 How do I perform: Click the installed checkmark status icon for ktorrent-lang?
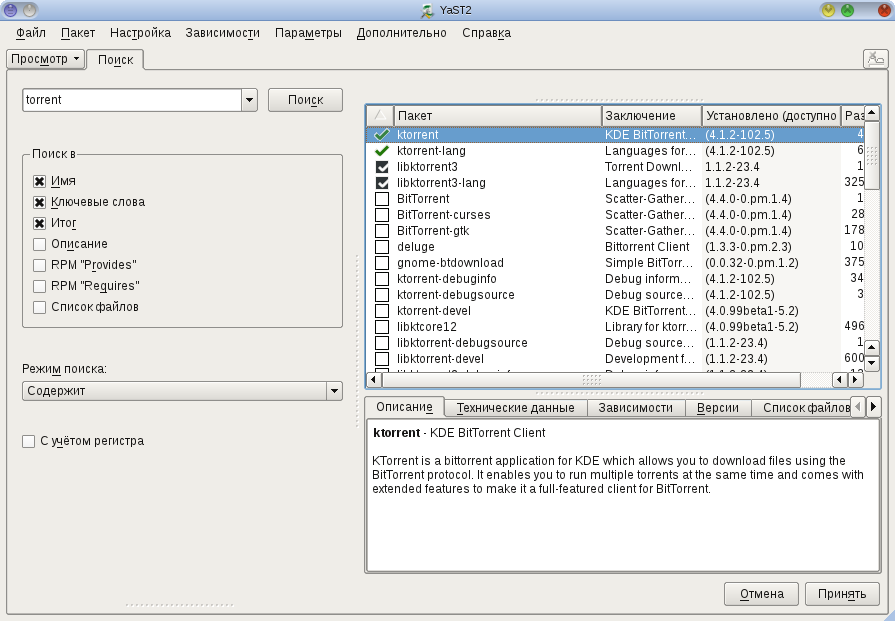pos(382,151)
